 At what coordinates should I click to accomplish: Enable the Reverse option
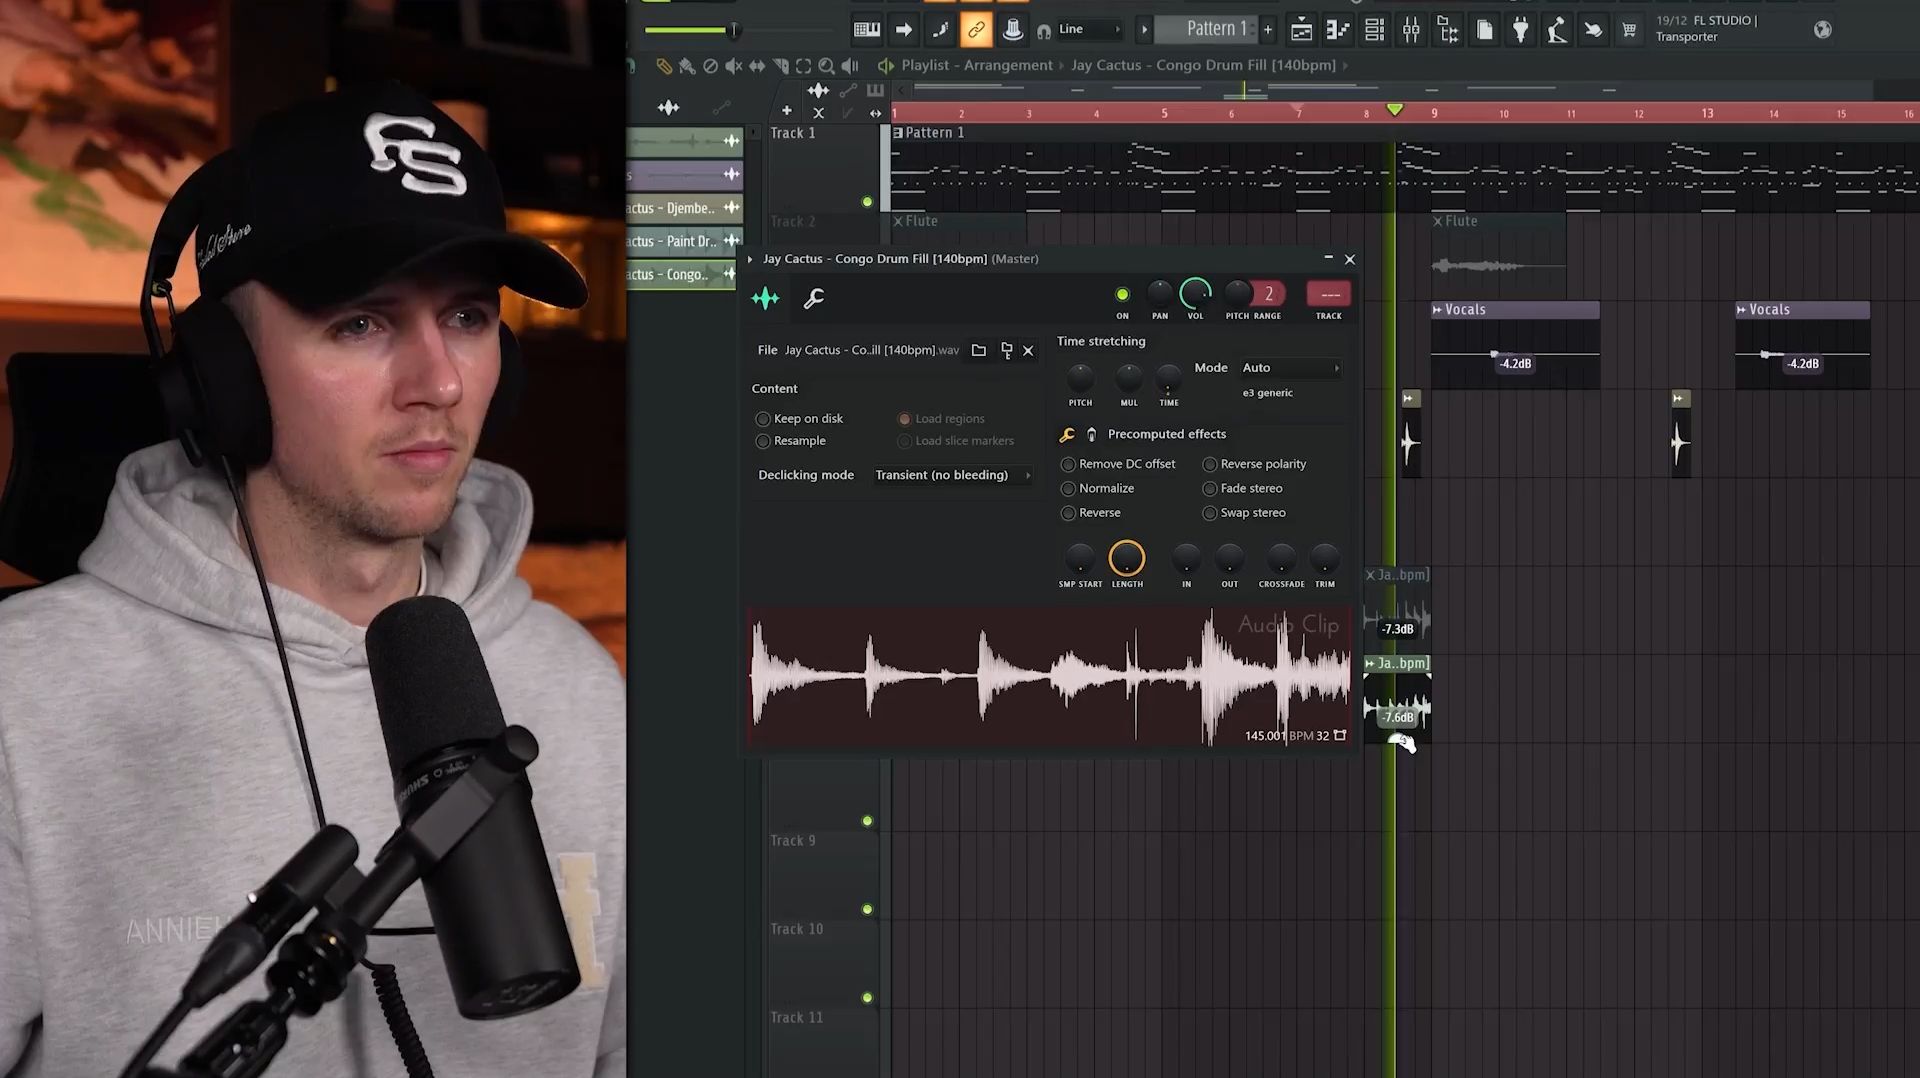1090,513
